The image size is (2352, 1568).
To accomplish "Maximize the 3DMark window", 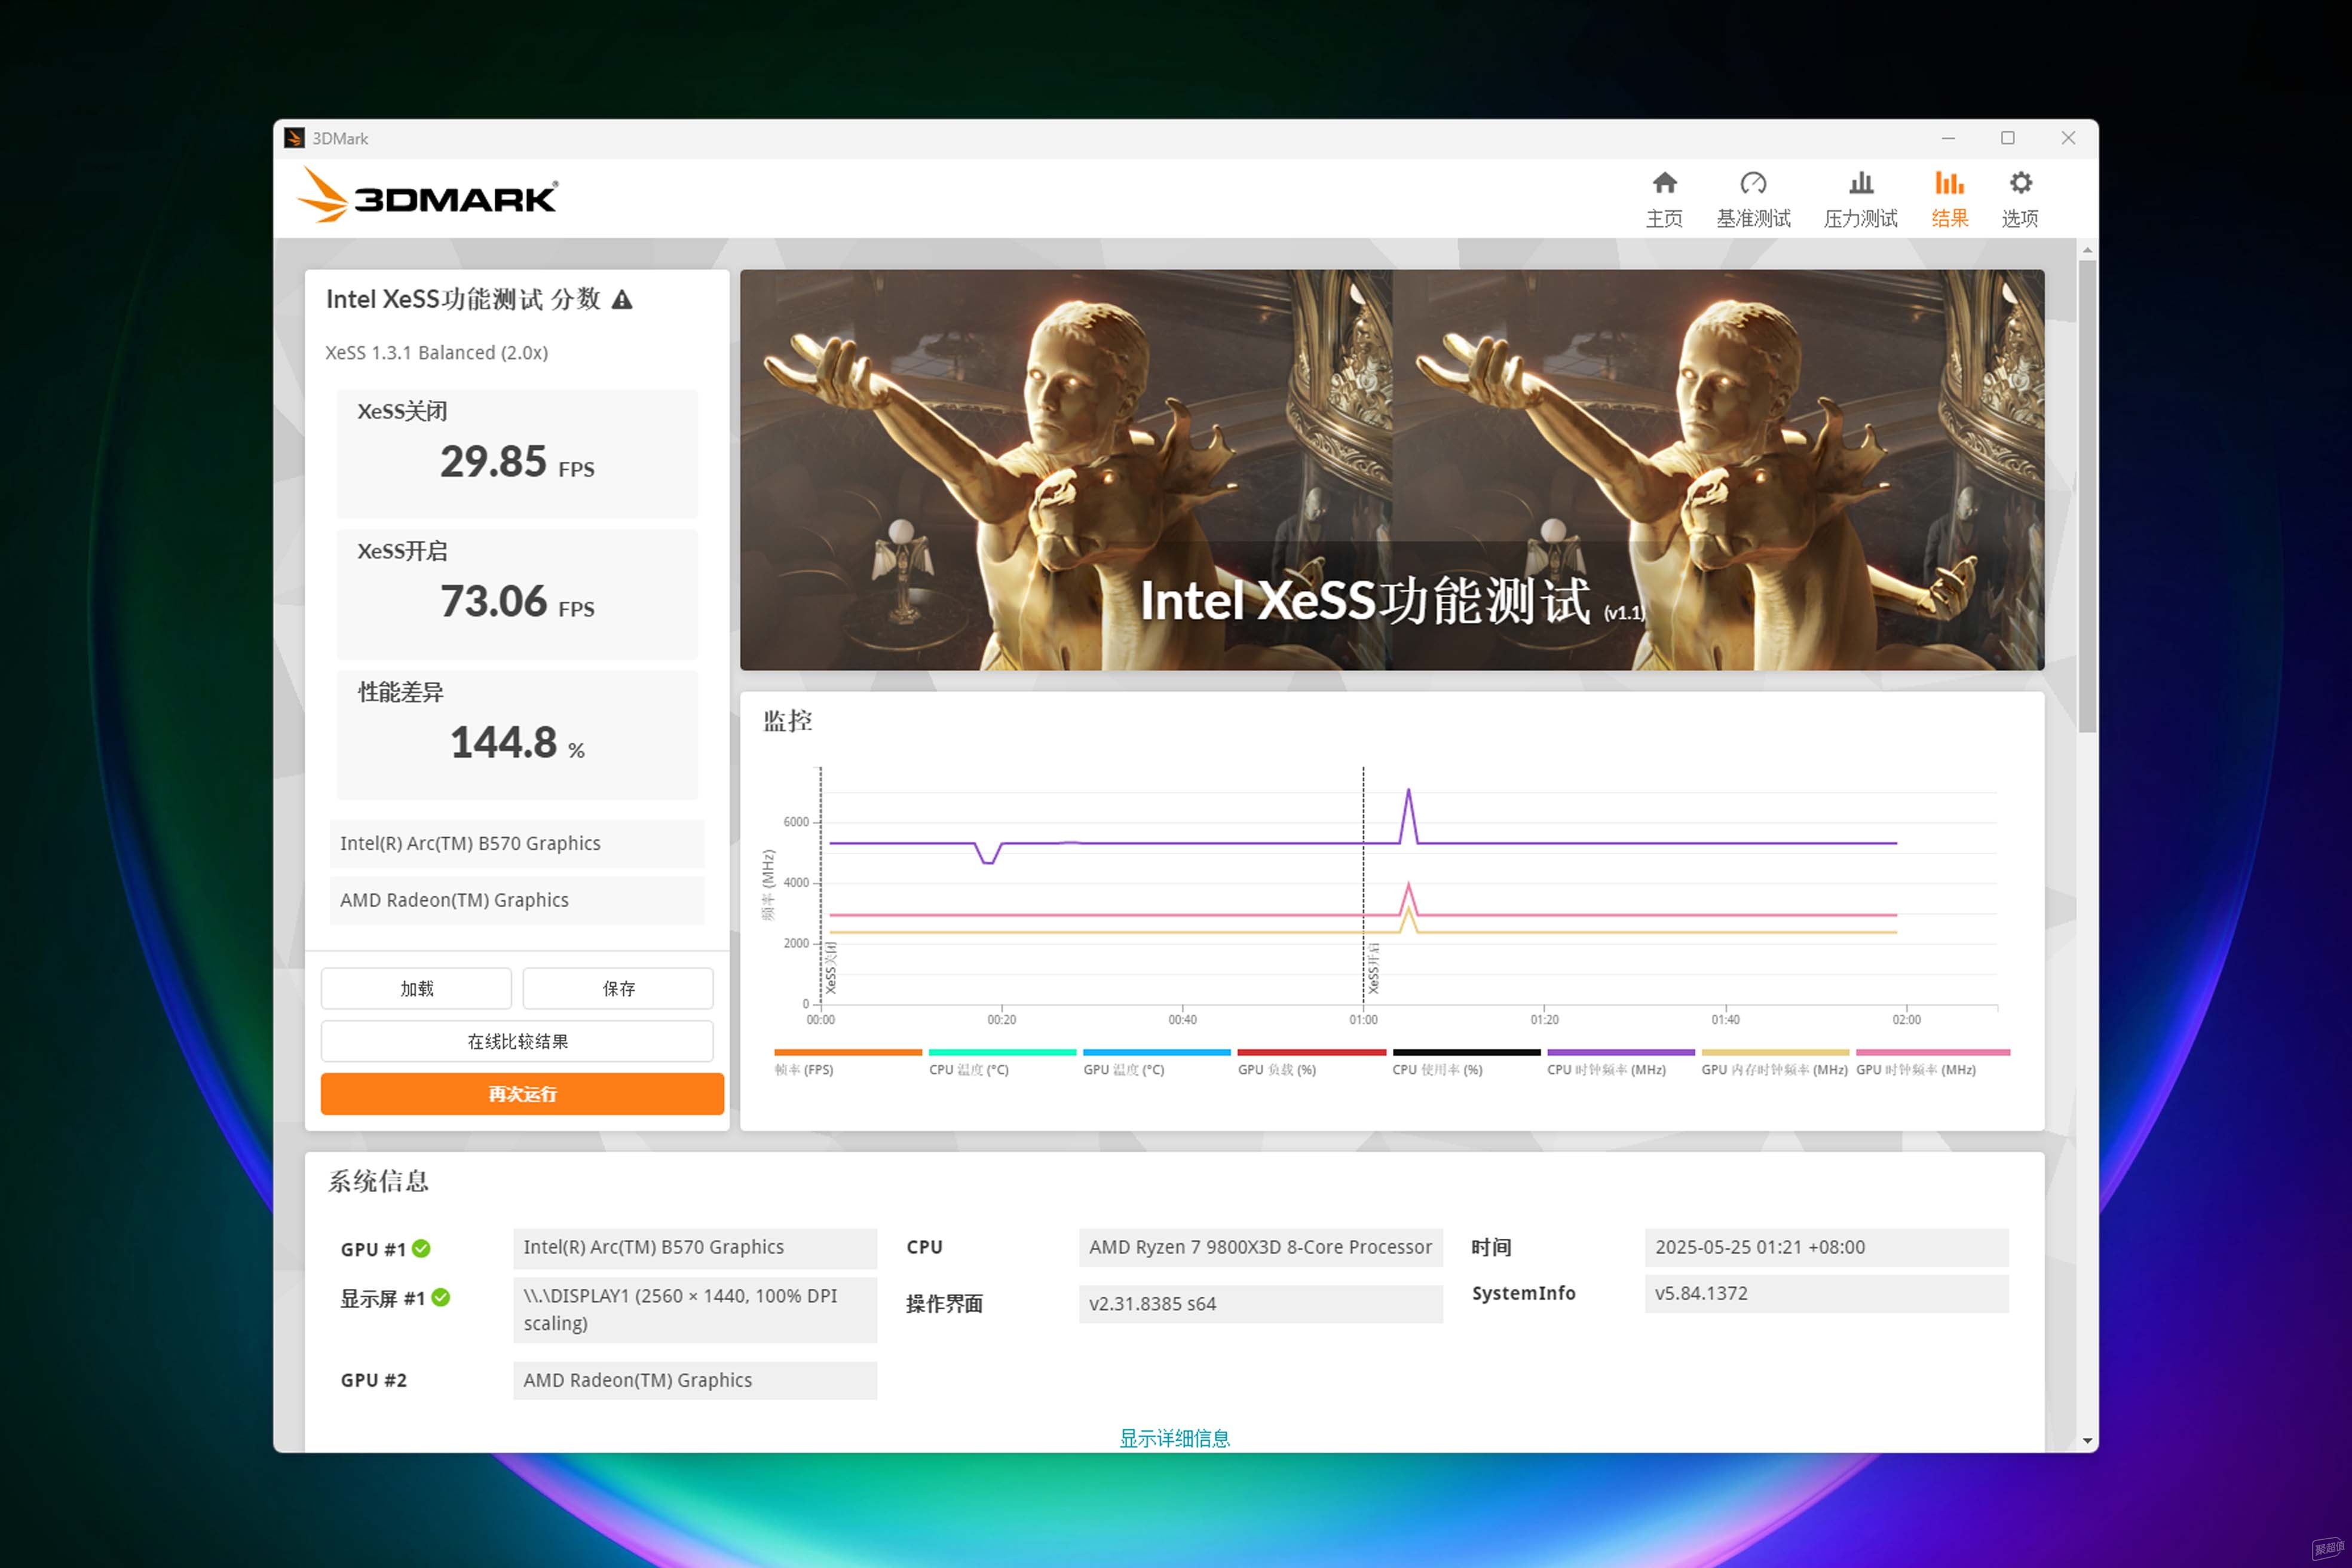I will point(2007,138).
